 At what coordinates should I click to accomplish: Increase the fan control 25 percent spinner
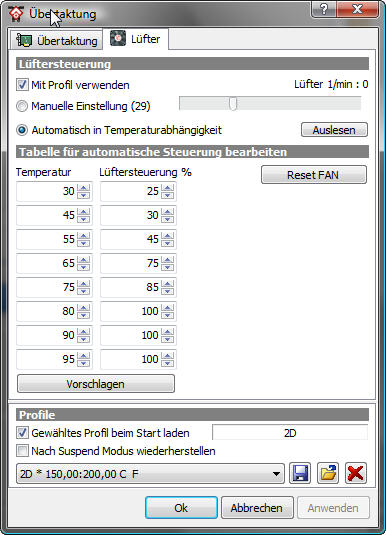(167, 187)
